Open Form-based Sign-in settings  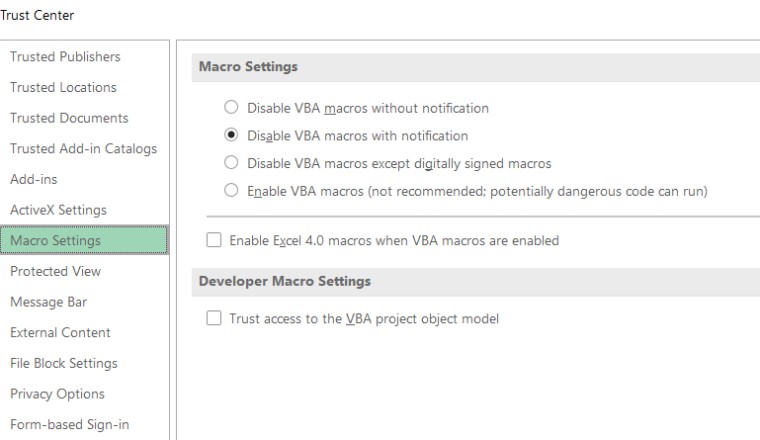coord(69,424)
